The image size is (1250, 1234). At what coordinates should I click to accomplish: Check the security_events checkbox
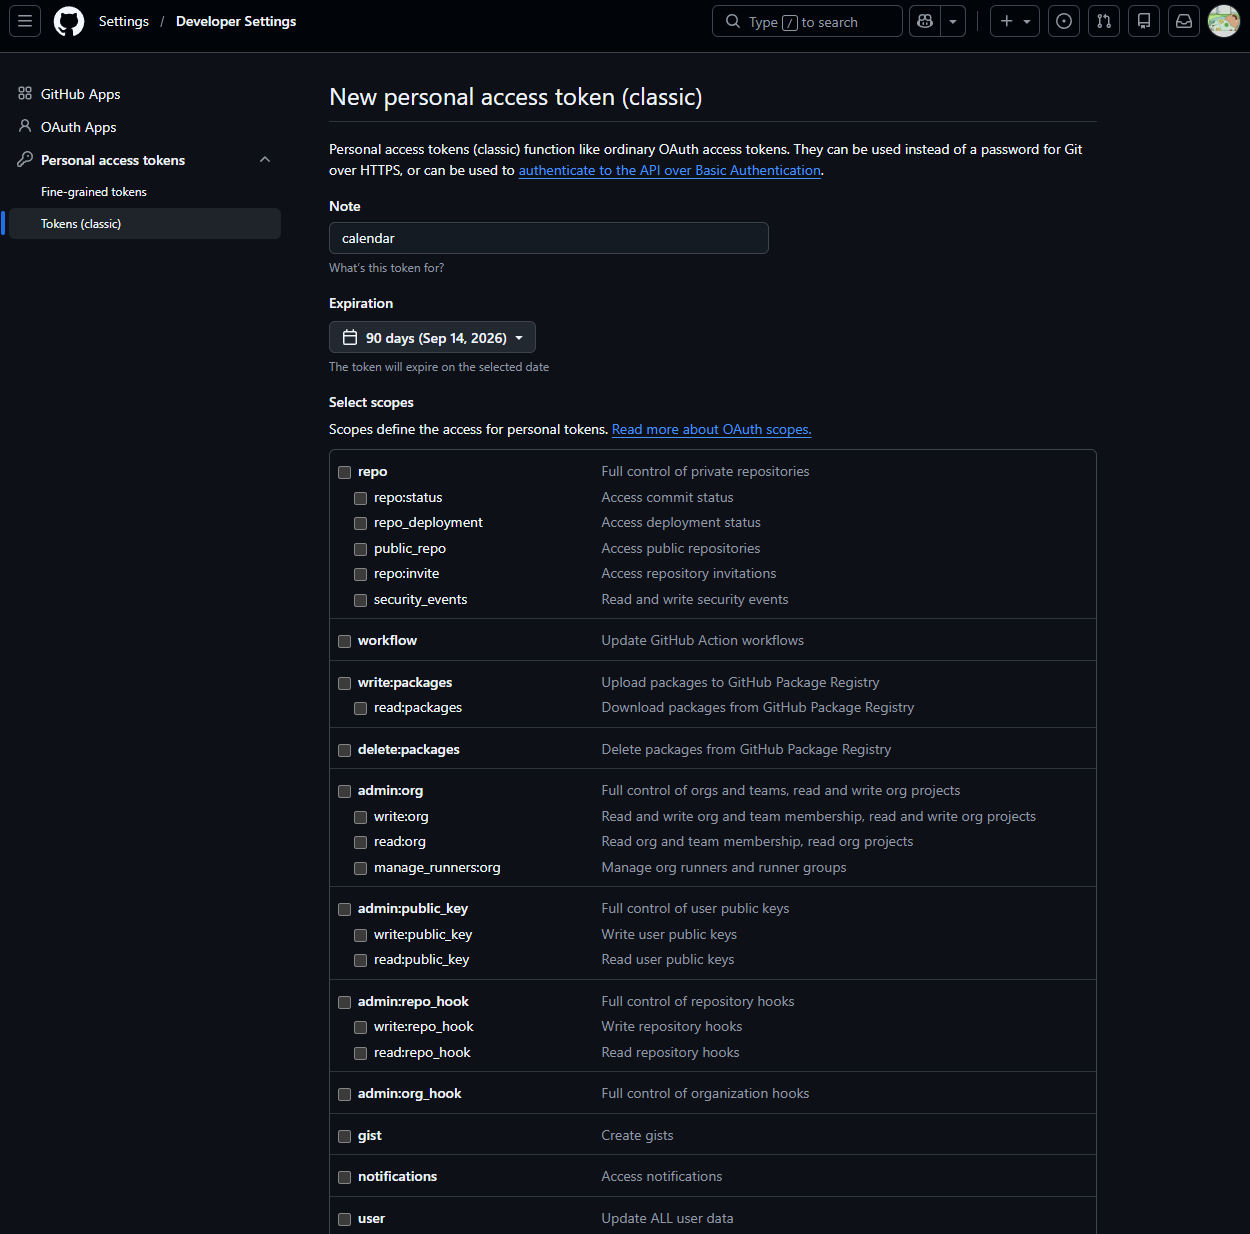[x=360, y=600]
